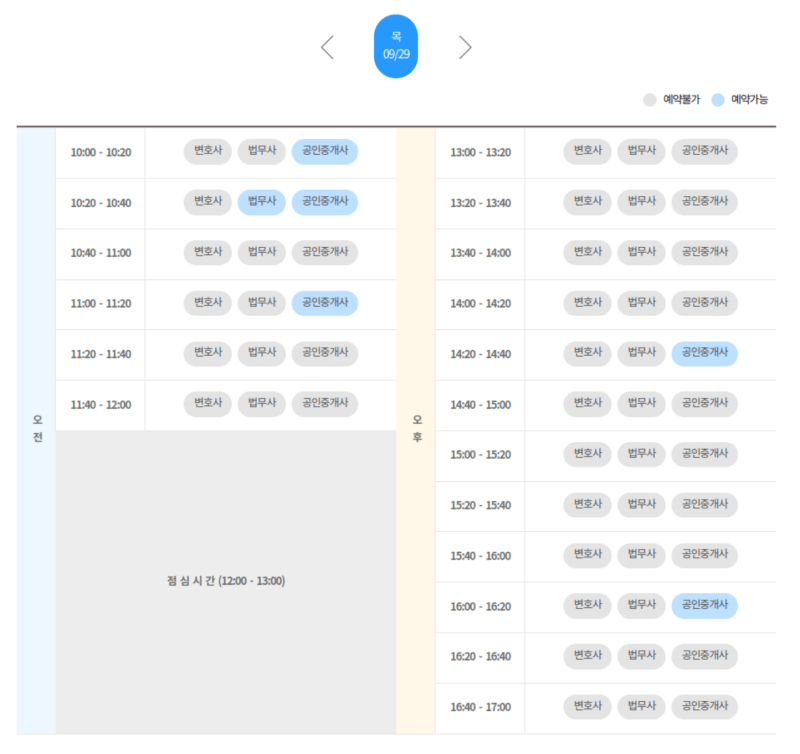Viewport: 800px width, 754px height.
Task: Book 공인중개사 for 10:20 - 10:40
Action: [325, 202]
